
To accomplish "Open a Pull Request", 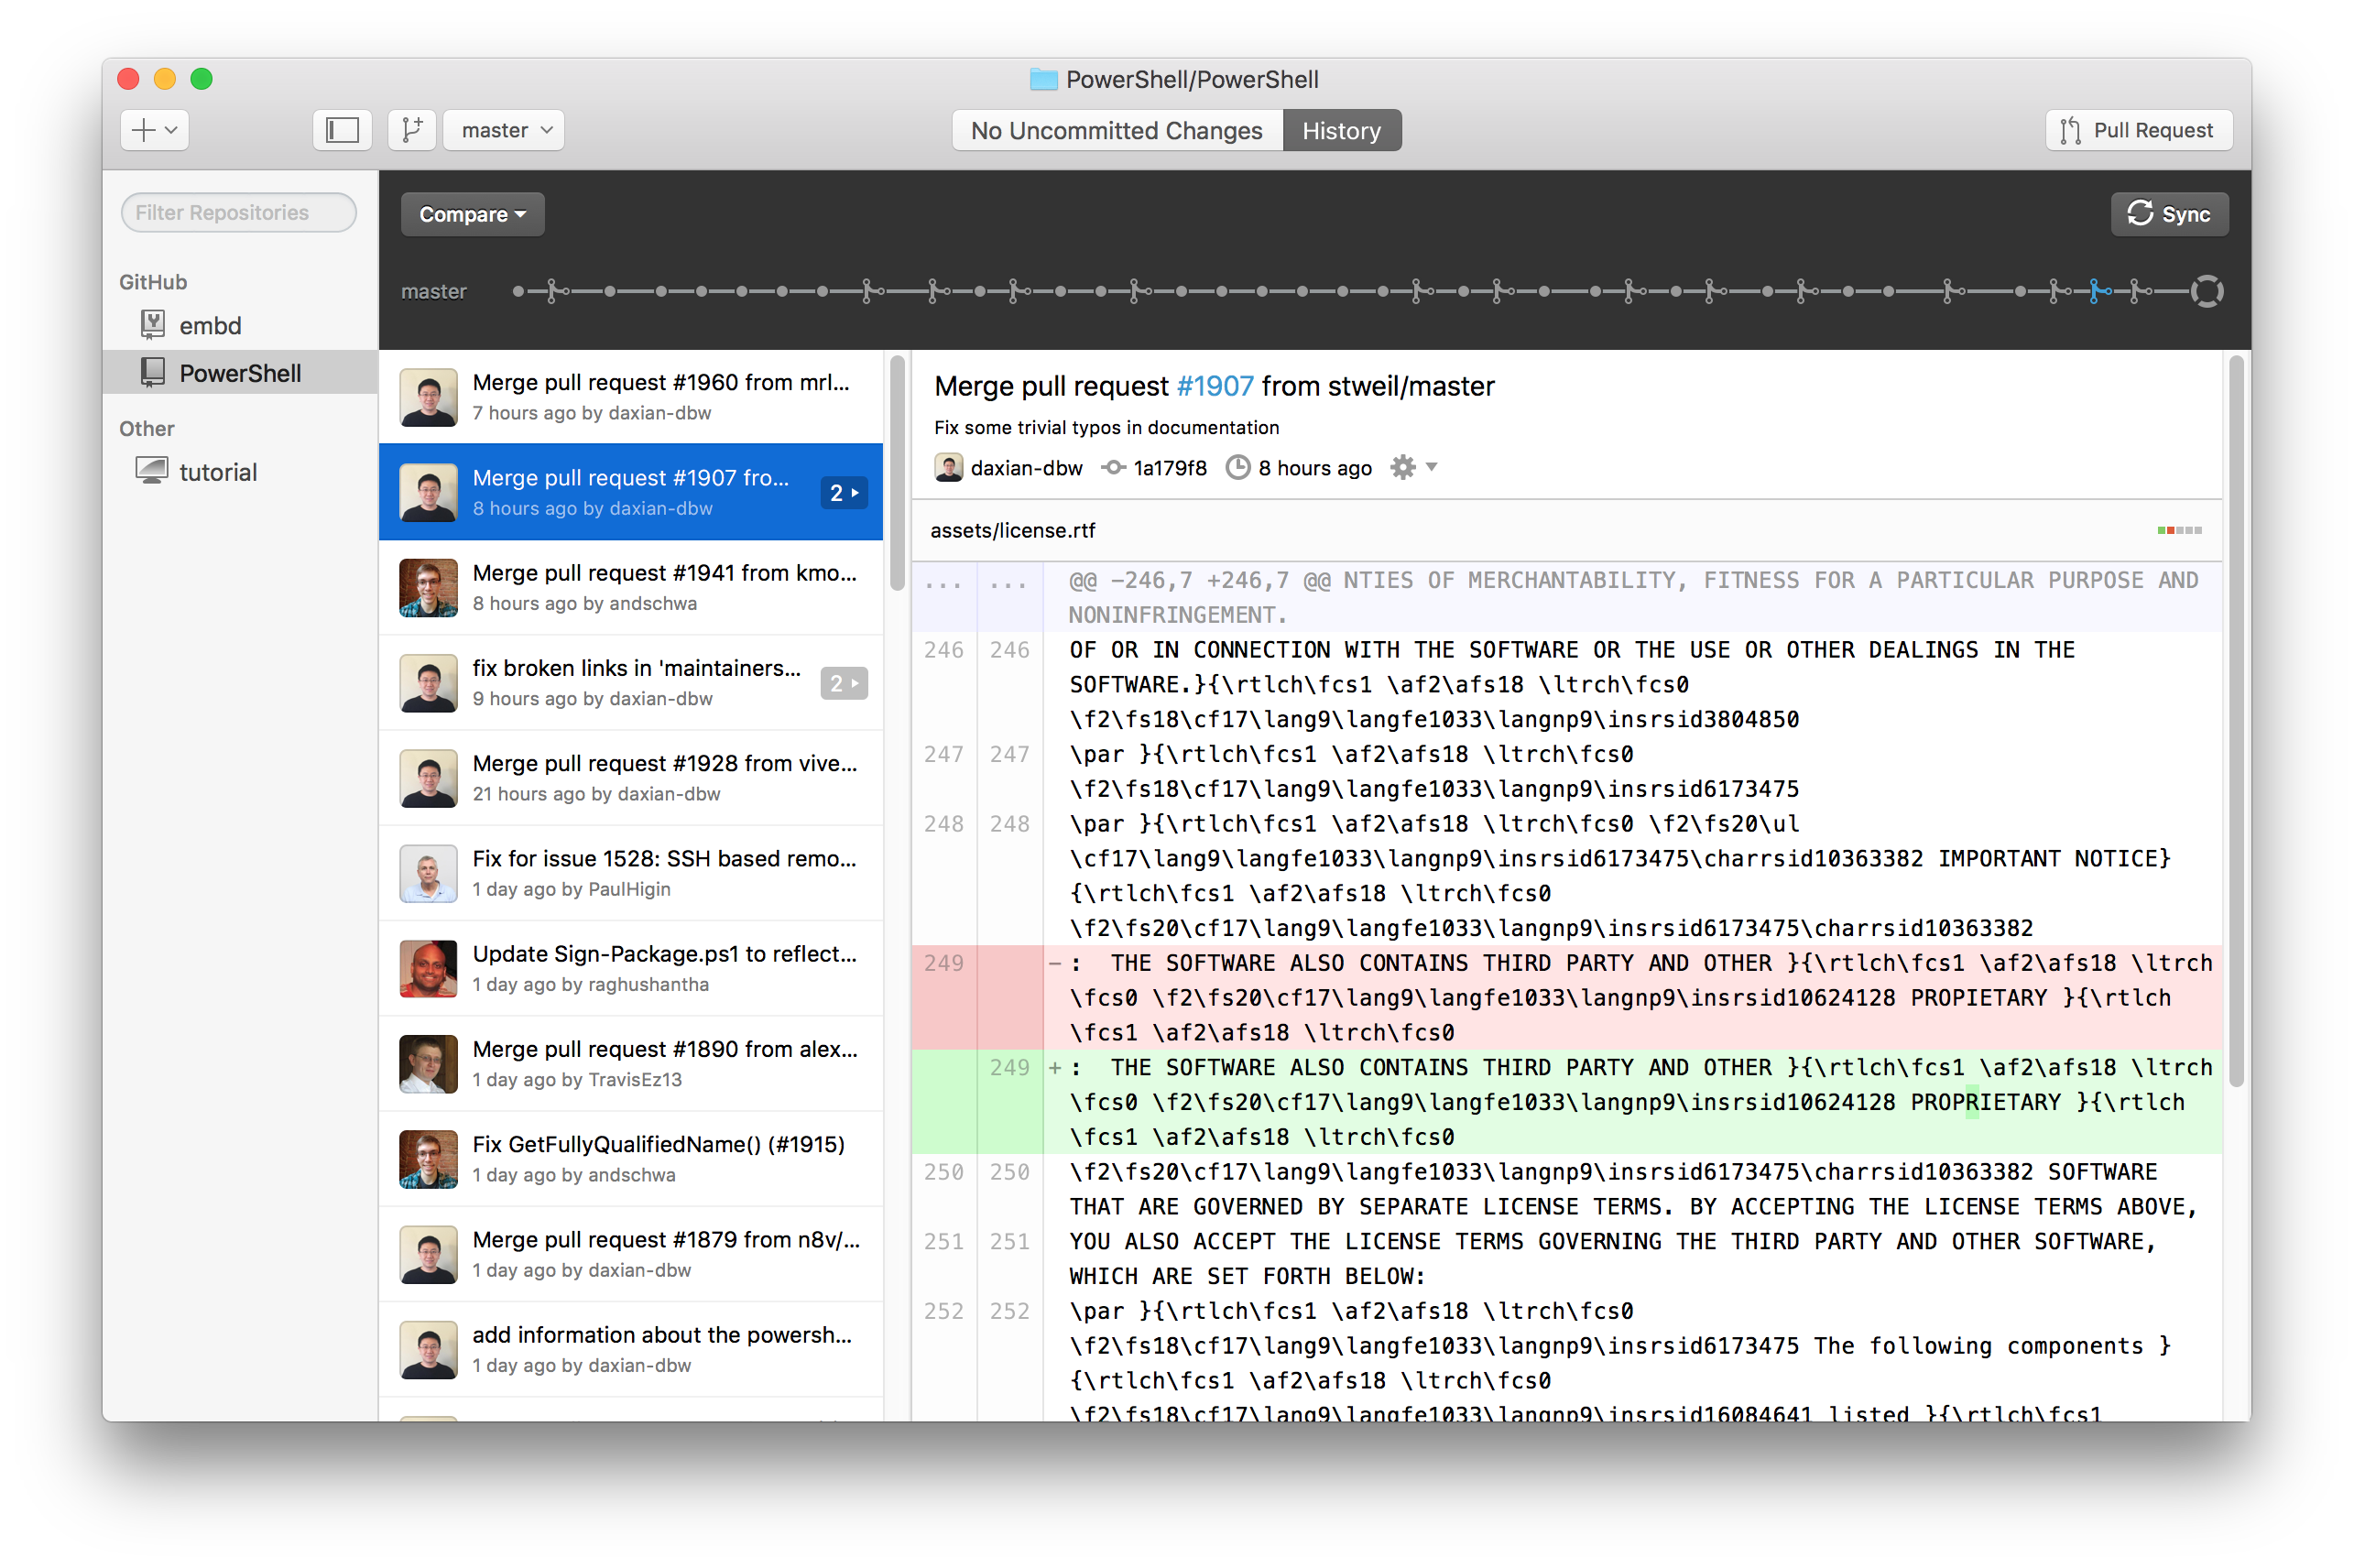I will 2138,130.
